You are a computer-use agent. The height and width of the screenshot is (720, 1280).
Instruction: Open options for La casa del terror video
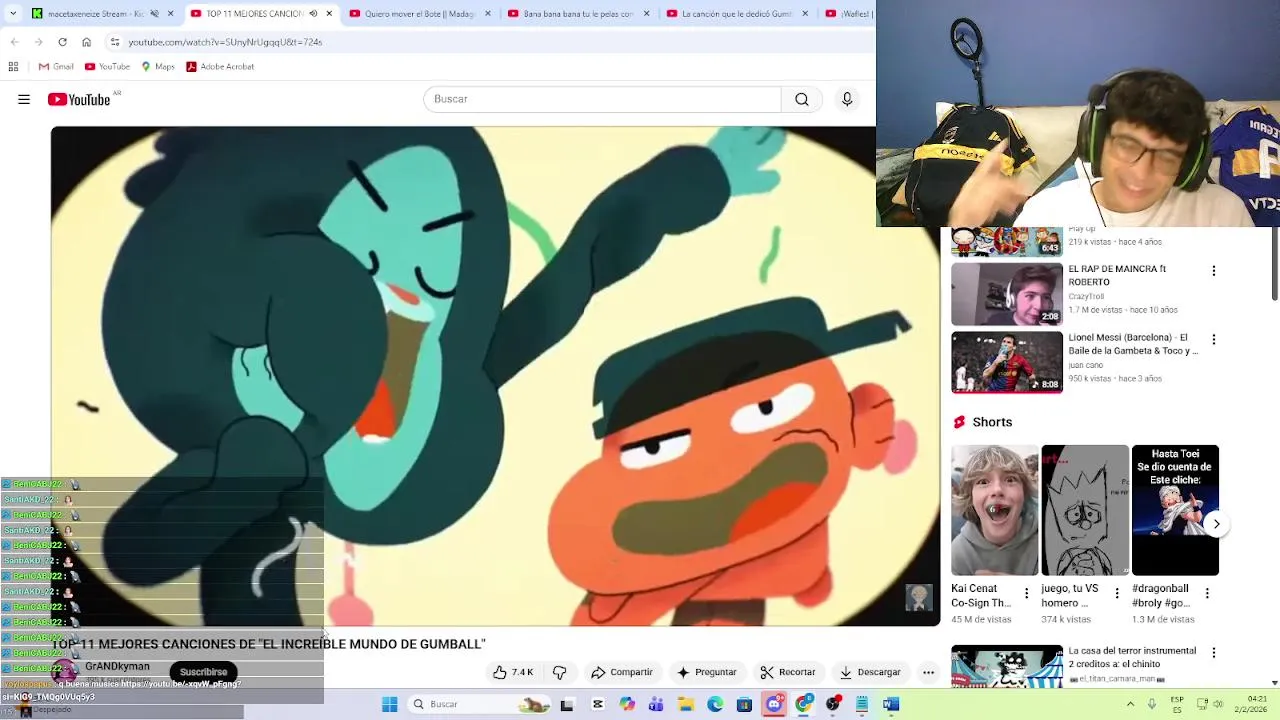tap(1214, 652)
